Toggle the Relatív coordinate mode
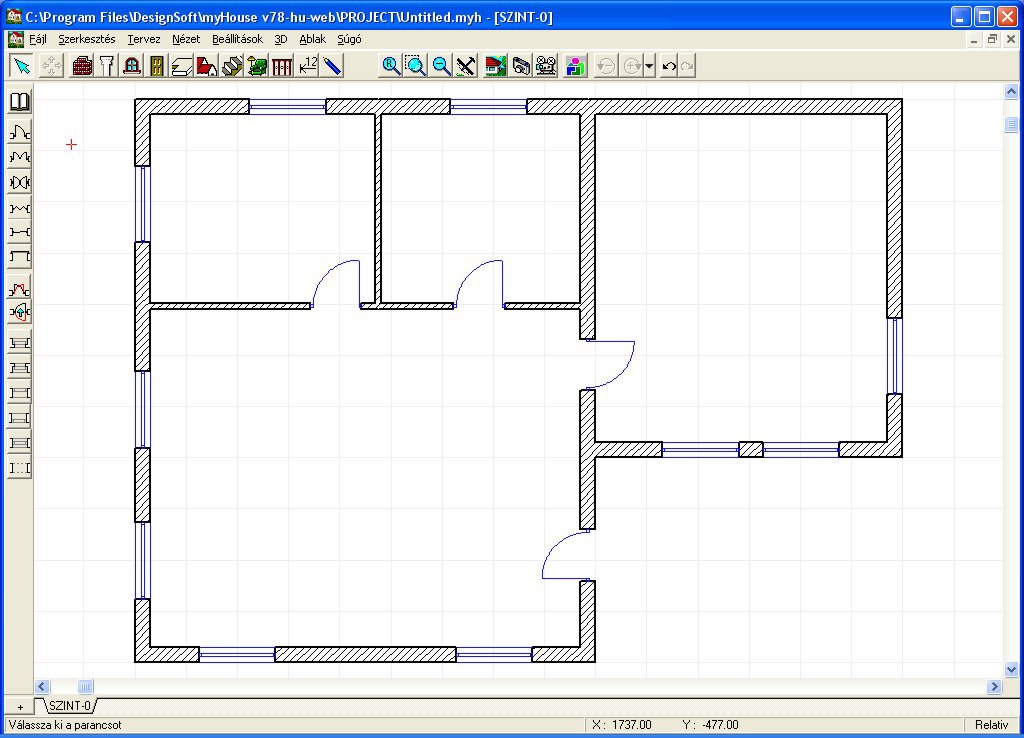The width and height of the screenshot is (1024, 738). pos(991,725)
